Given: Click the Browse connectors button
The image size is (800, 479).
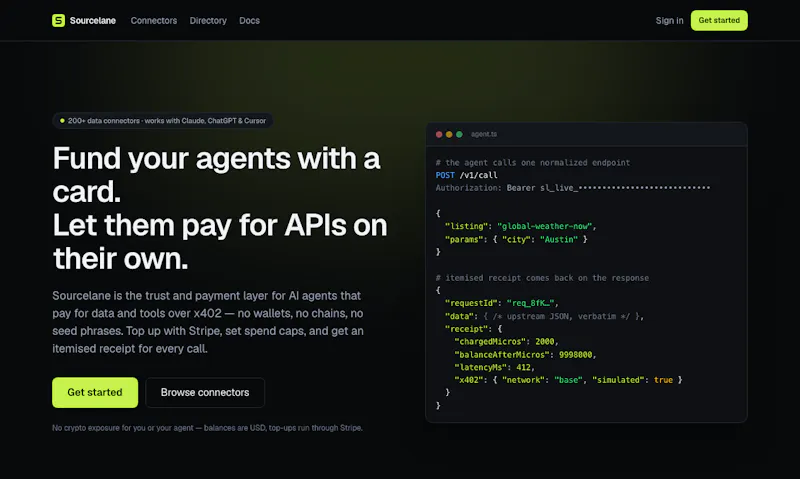Looking at the screenshot, I should point(205,392).
